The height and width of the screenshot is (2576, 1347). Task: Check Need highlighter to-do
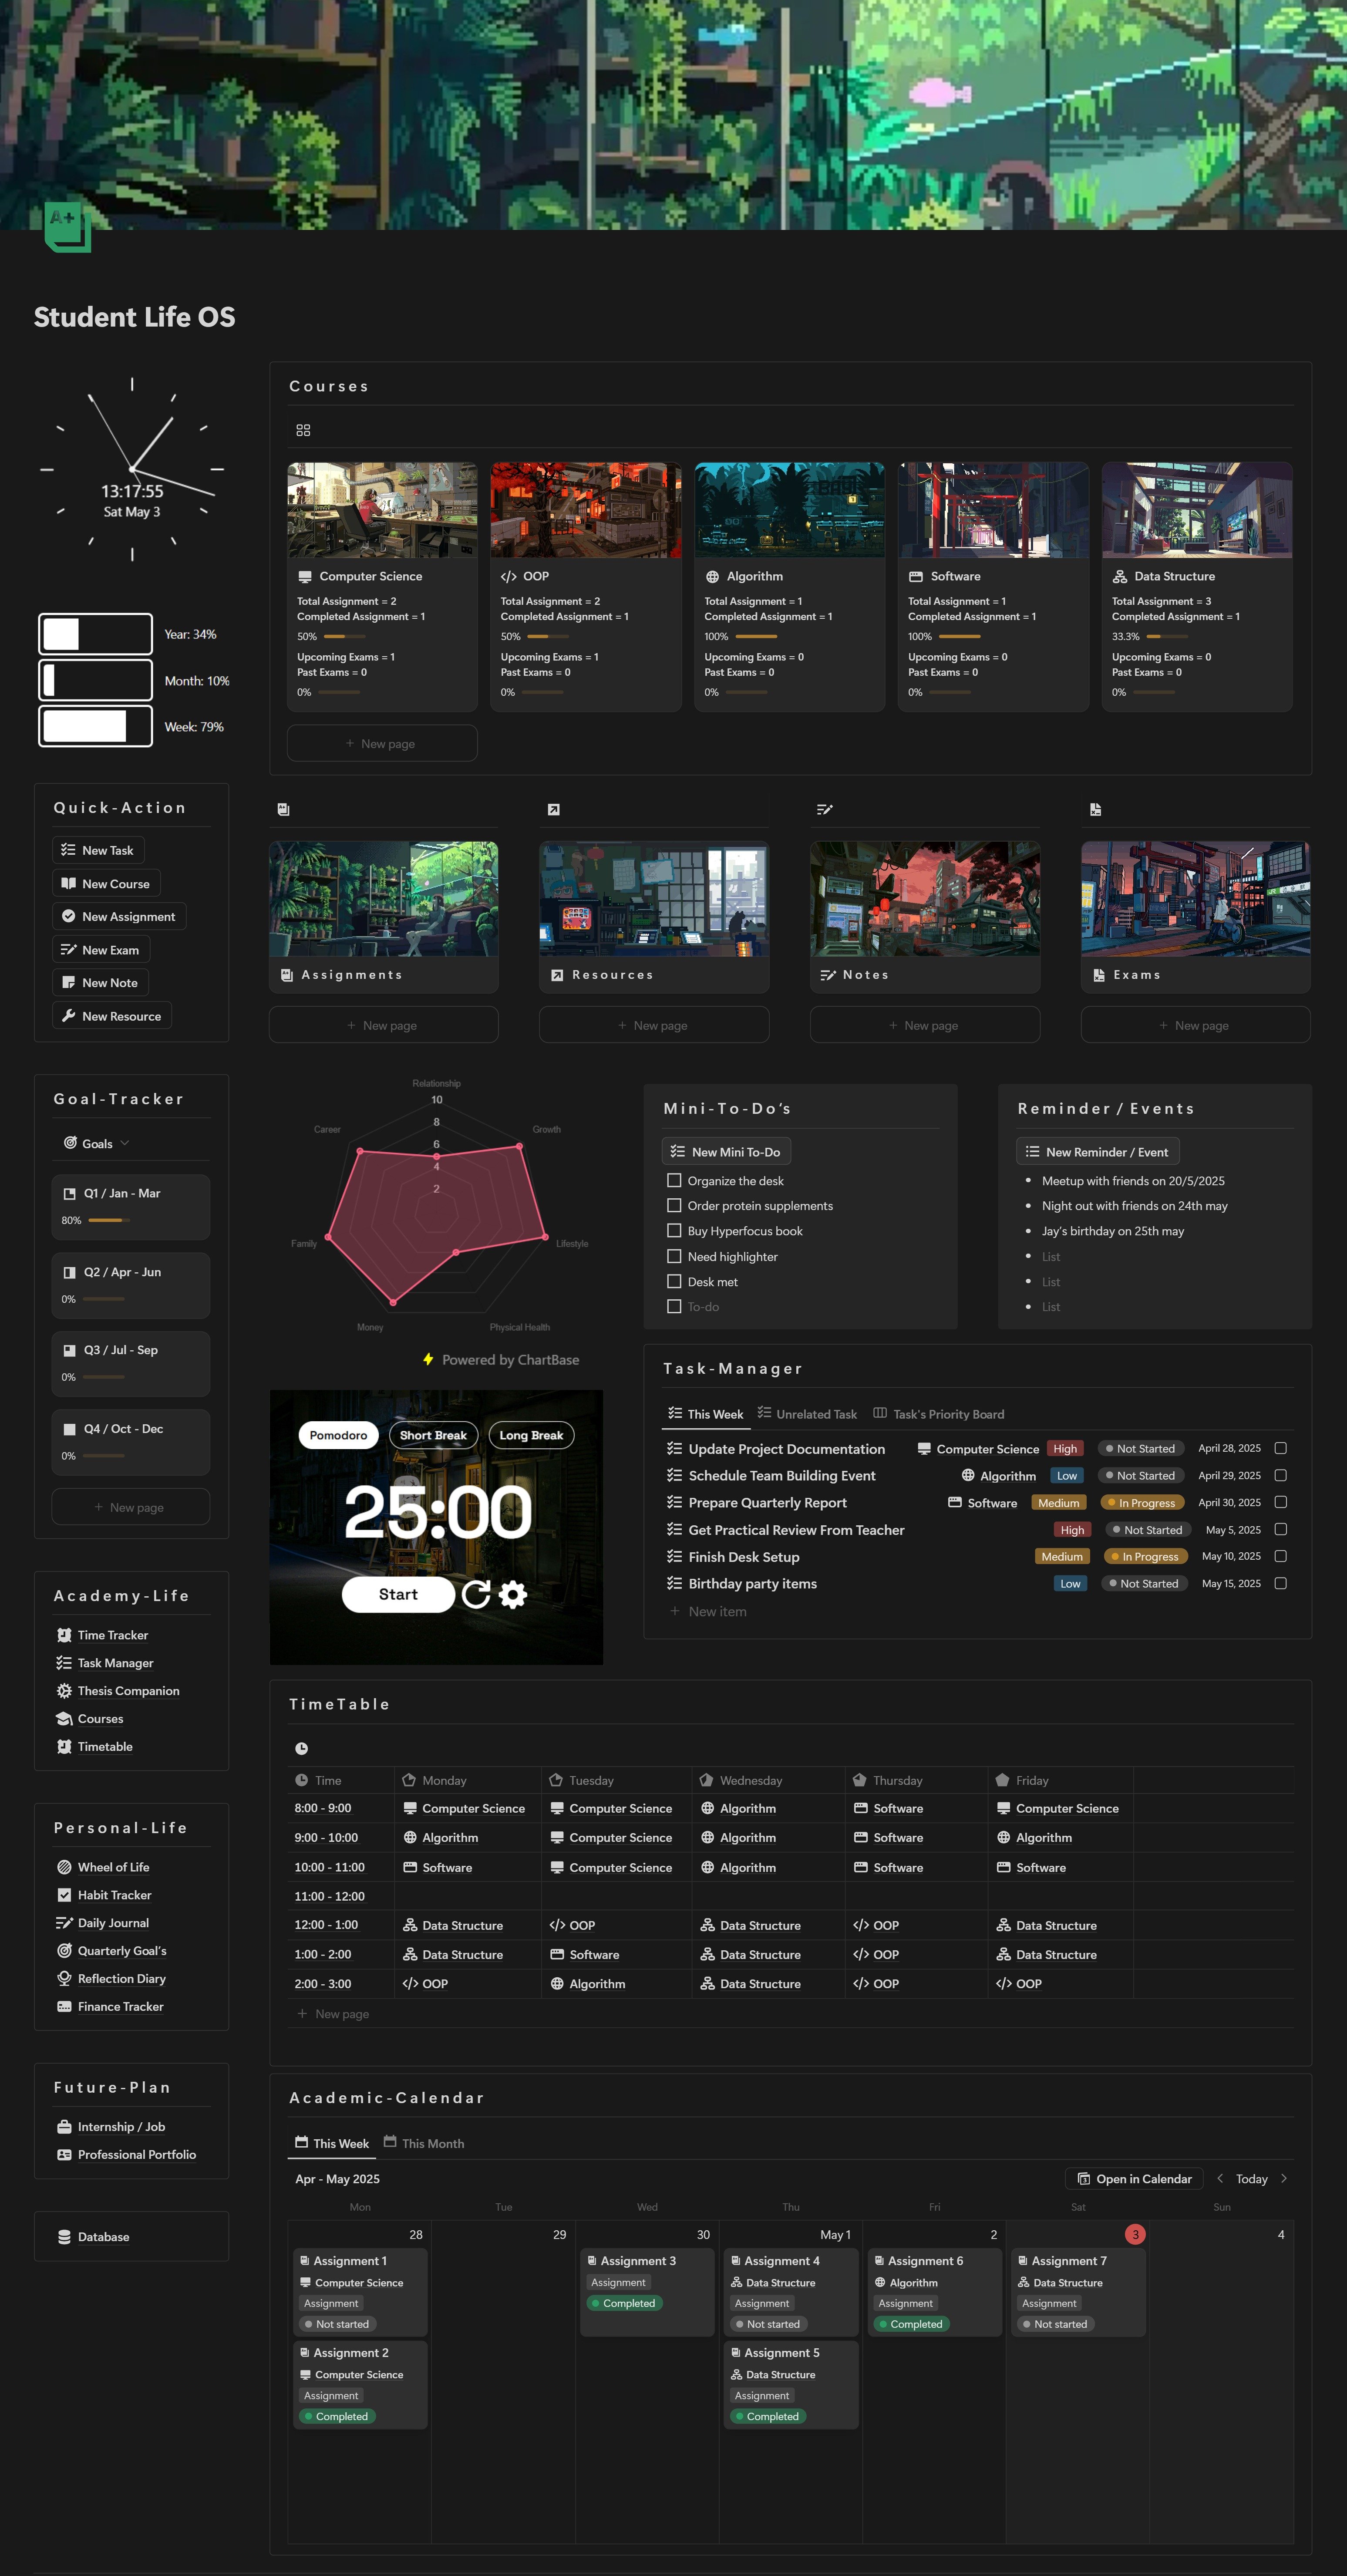674,1256
